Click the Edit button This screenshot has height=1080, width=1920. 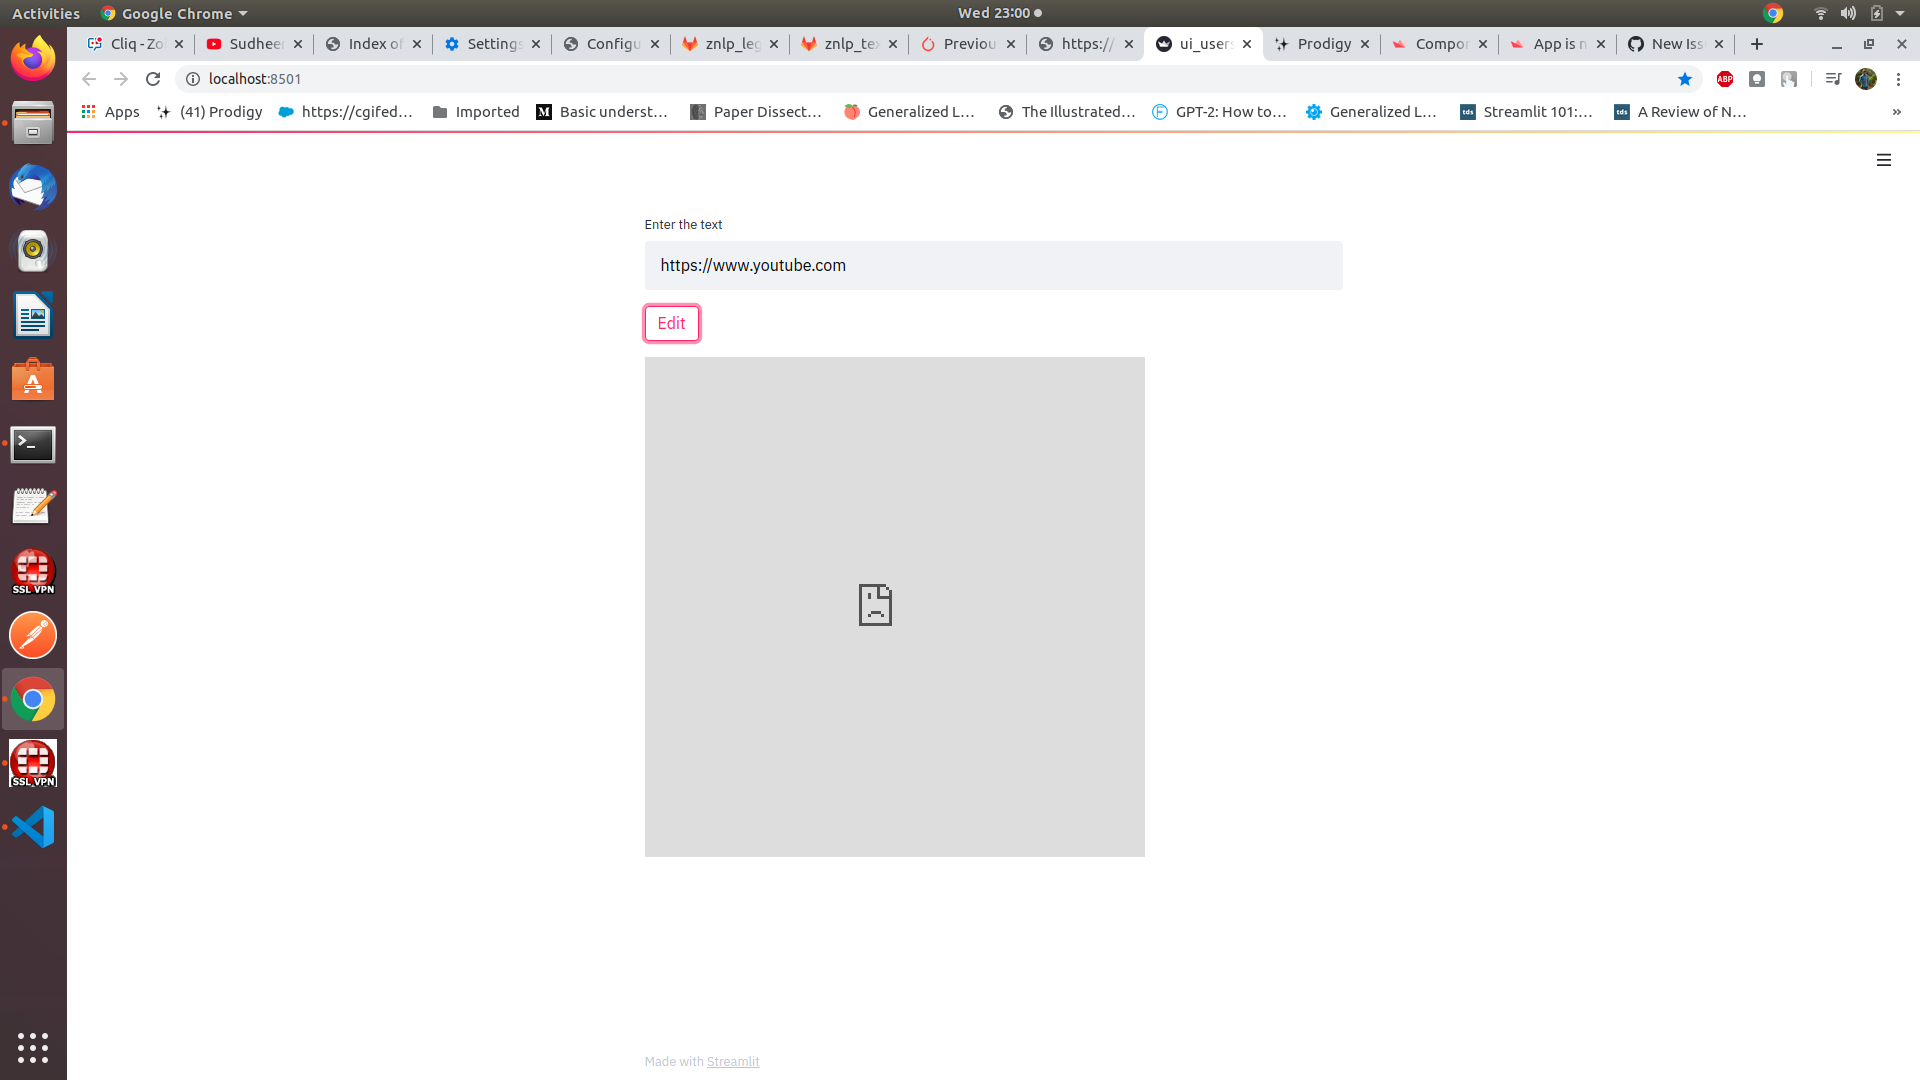(x=671, y=323)
